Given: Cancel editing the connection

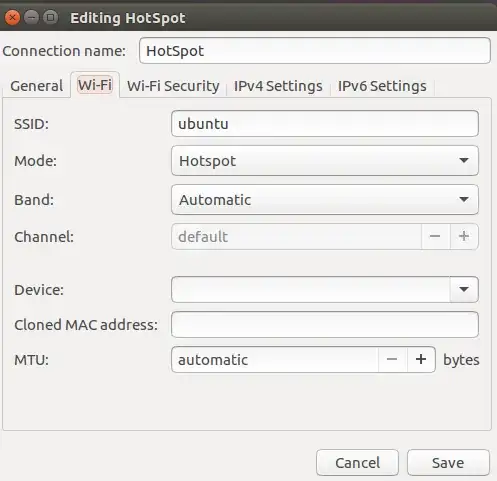Looking at the screenshot, I should pyautogui.click(x=357, y=463).
